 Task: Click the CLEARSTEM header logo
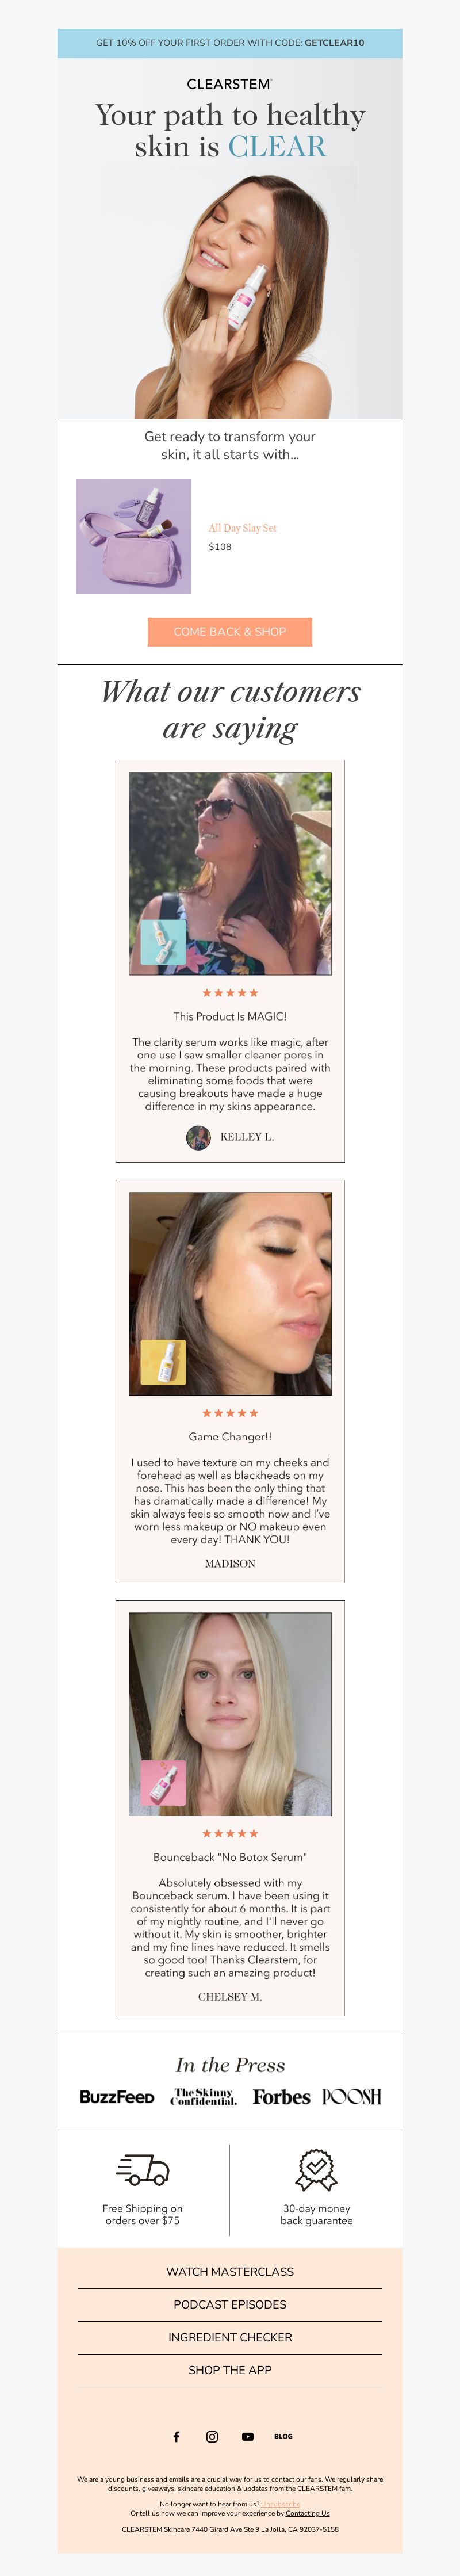coord(230,84)
